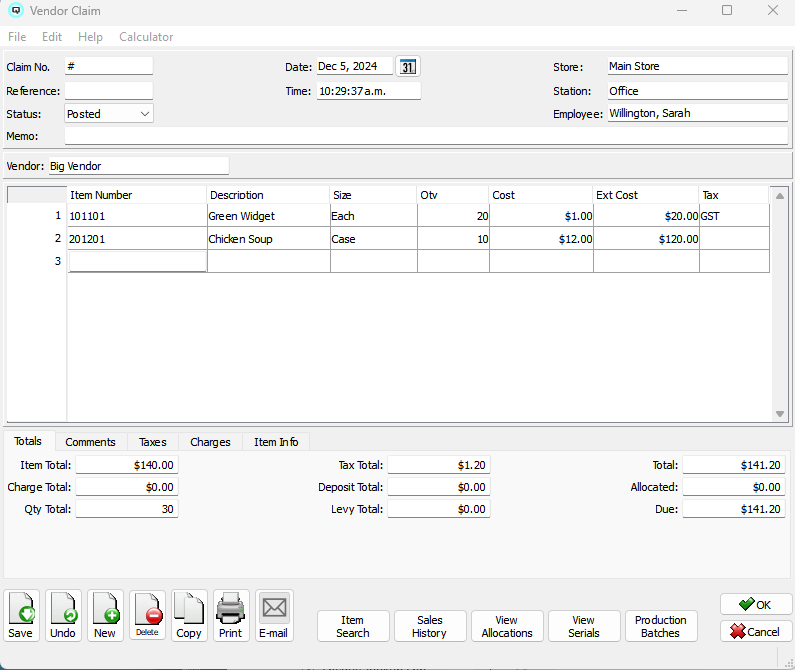Screen dimensions: 795x670
Task: Switch to the Comments tab
Action: point(90,442)
